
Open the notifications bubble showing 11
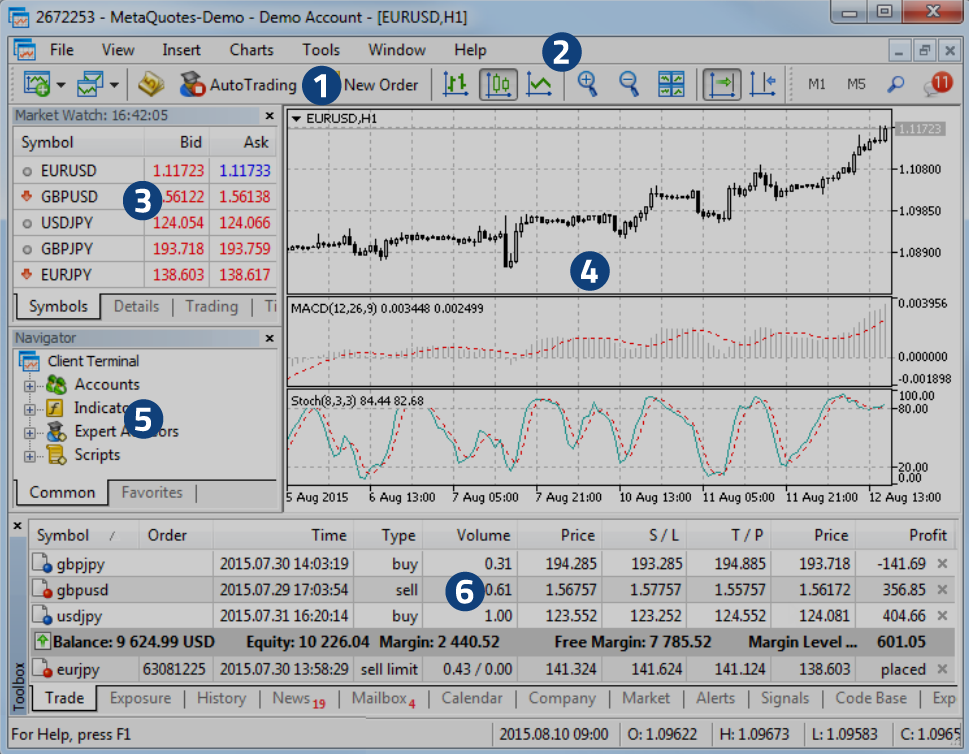click(x=938, y=84)
